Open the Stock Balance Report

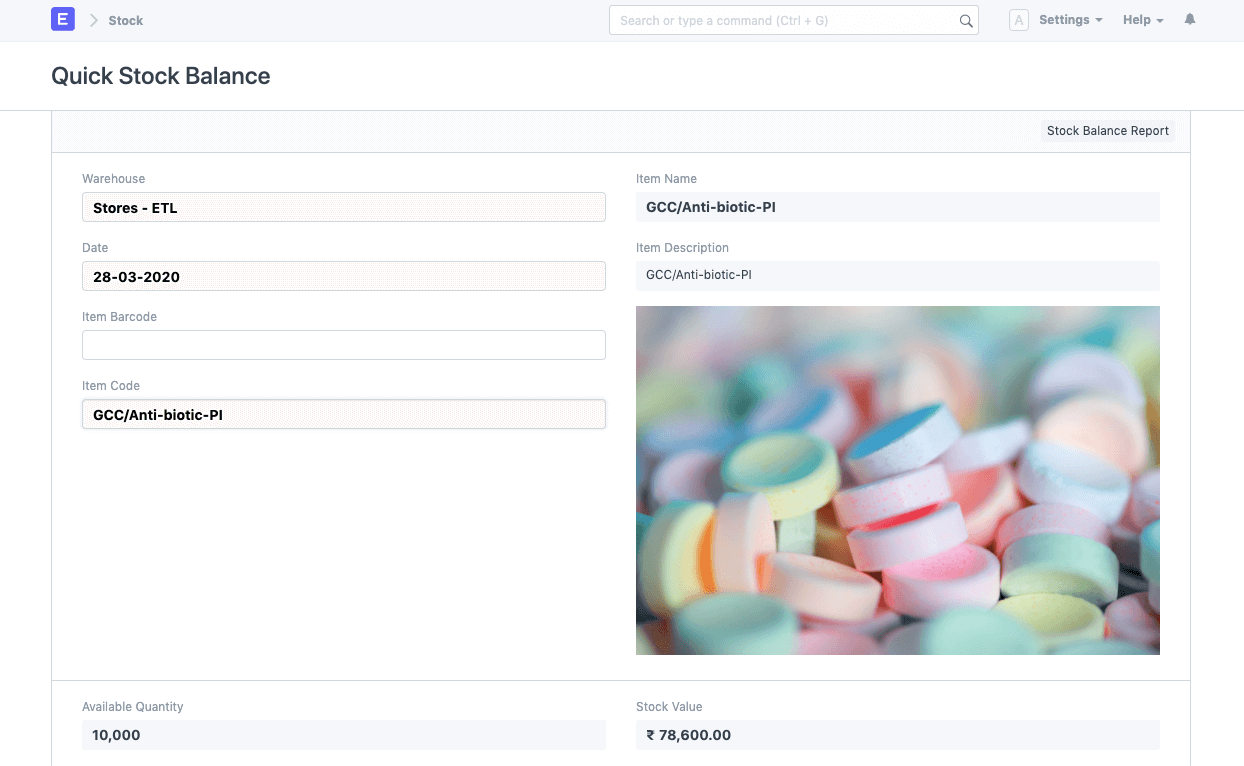click(x=1107, y=131)
